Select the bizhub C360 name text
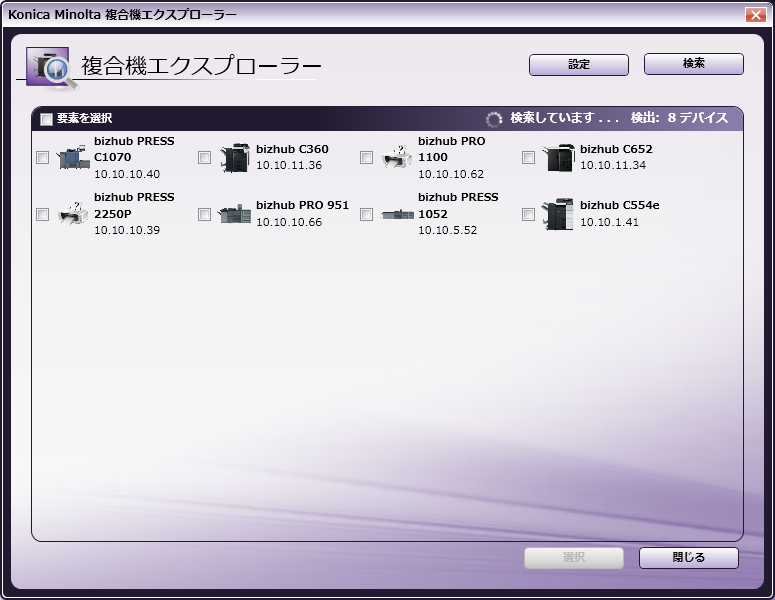Screen dimensions: 775x600 pos(292,149)
